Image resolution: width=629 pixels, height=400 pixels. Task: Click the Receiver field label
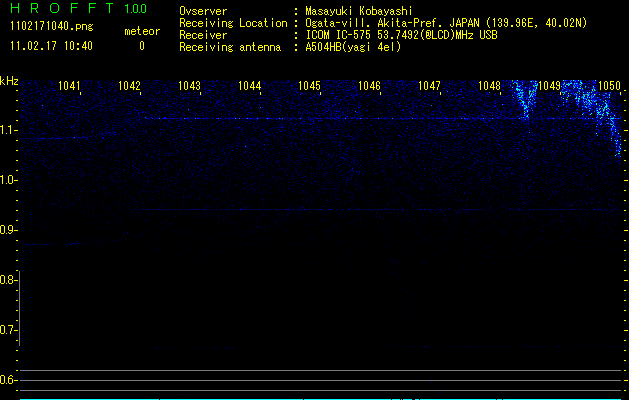(x=203, y=35)
